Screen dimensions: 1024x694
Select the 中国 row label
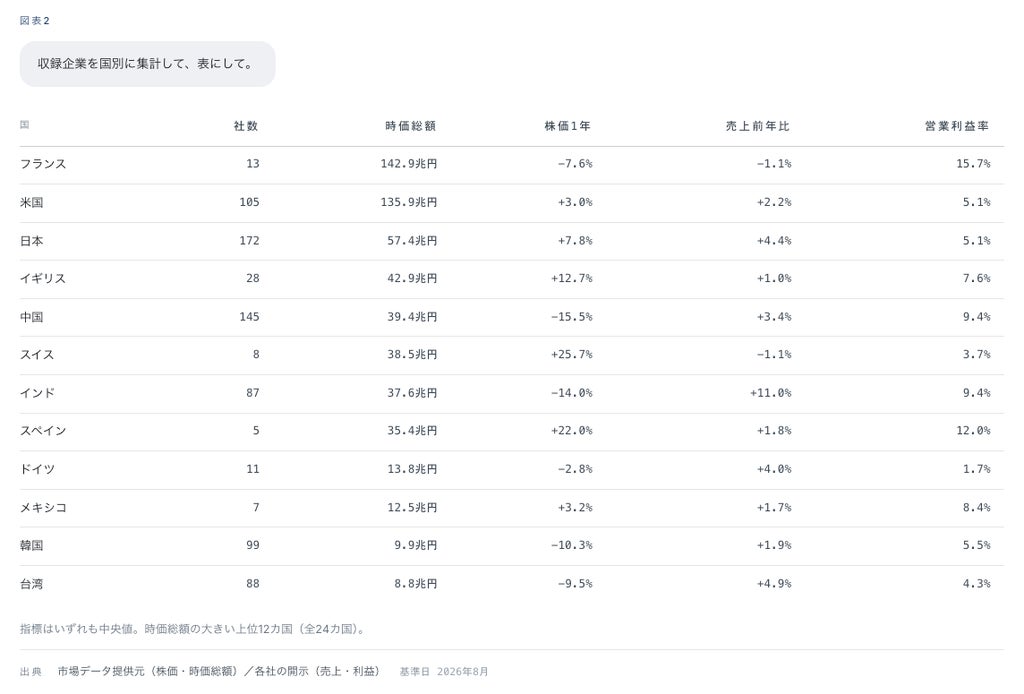point(31,317)
